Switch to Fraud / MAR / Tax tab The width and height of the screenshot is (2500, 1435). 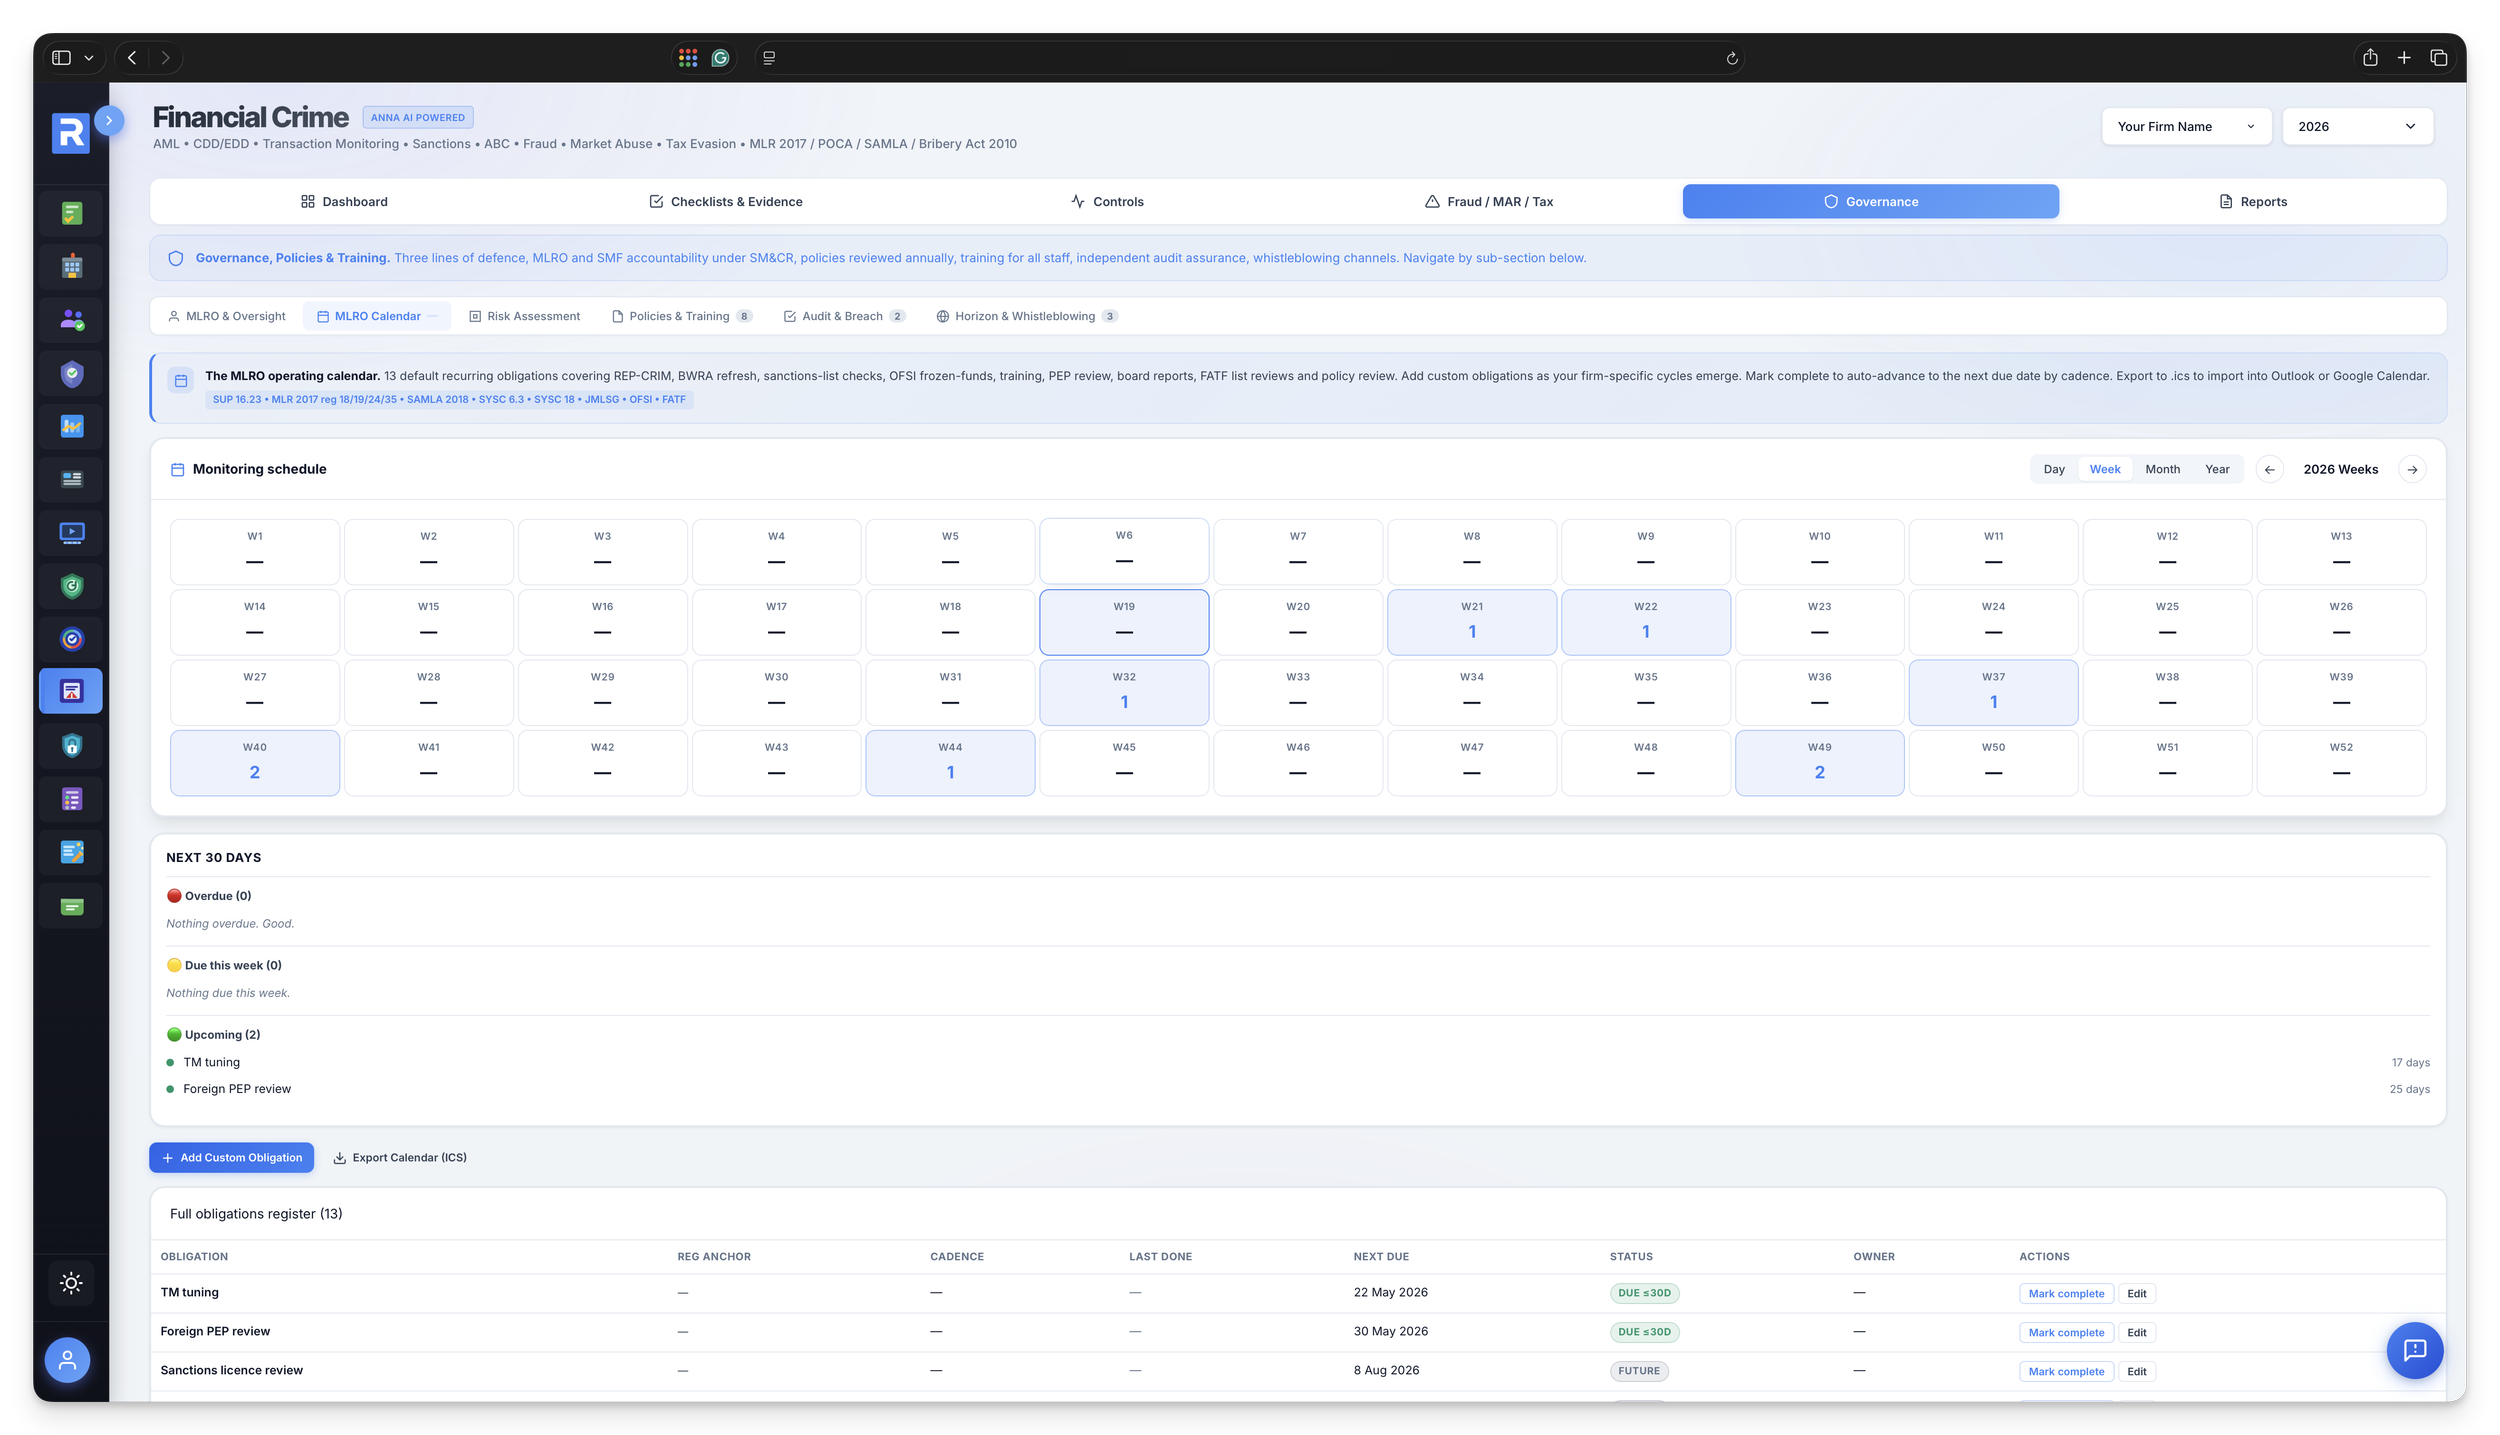pyautogui.click(x=1488, y=201)
